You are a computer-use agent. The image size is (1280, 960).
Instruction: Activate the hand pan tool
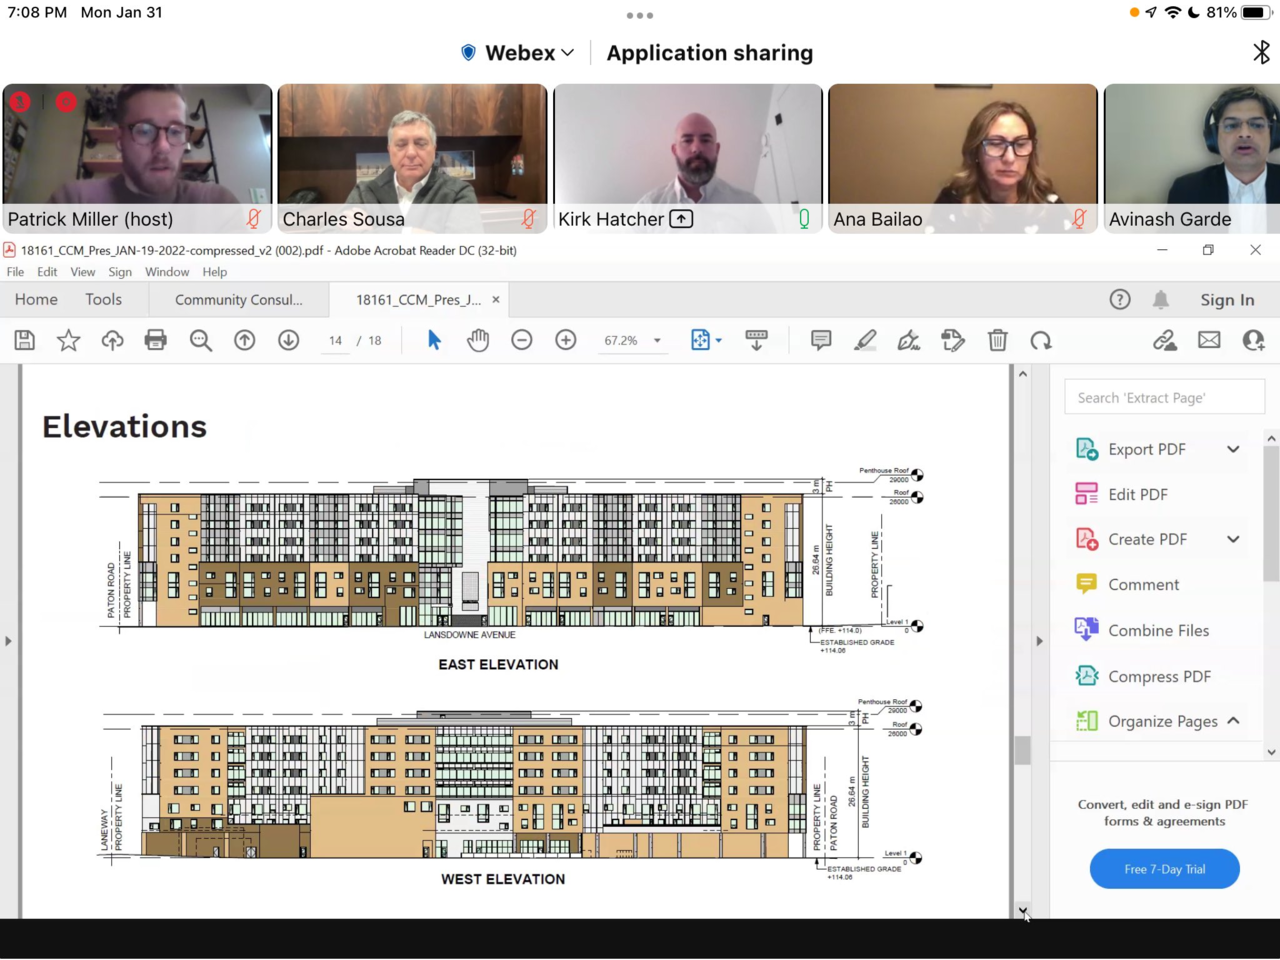(x=478, y=341)
